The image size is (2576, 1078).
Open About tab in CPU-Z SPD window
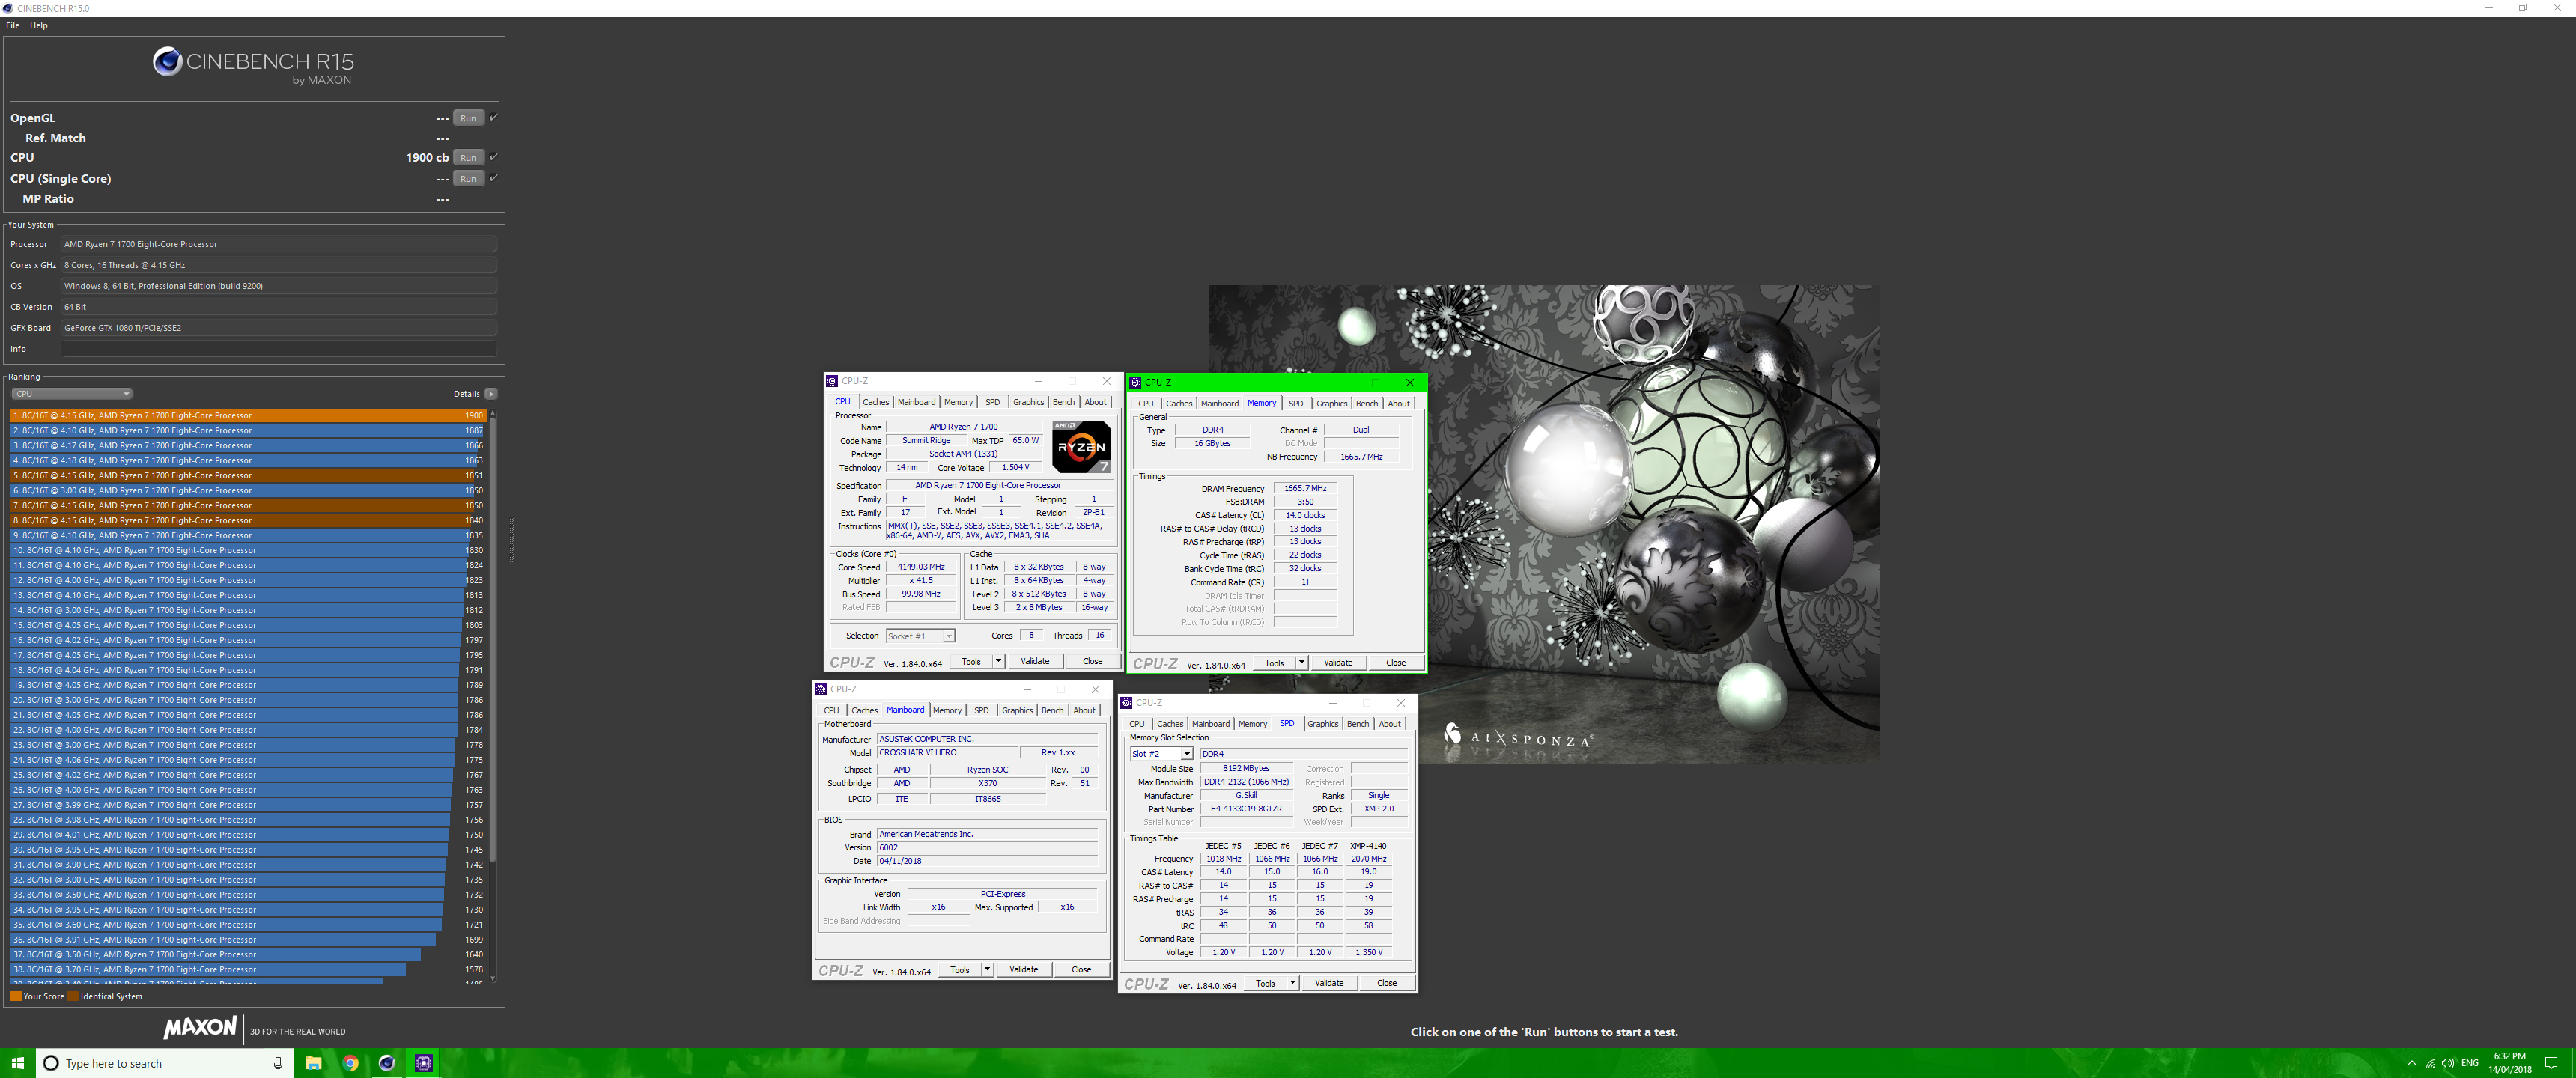click(1390, 724)
